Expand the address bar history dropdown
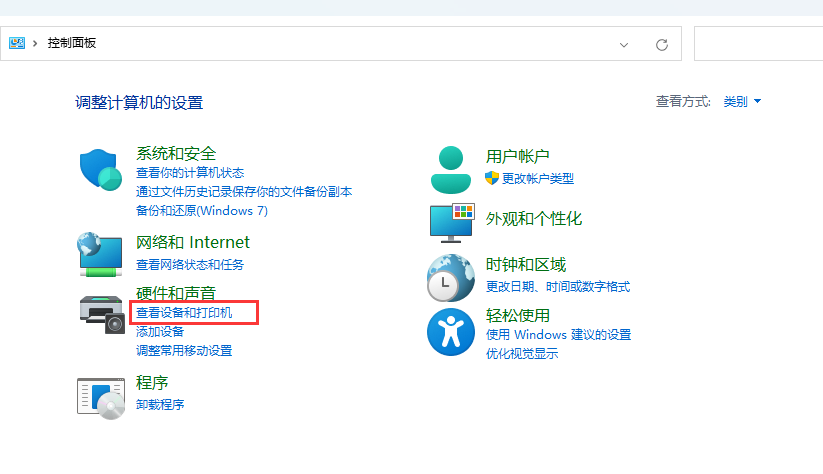The width and height of the screenshot is (823, 474). click(624, 44)
